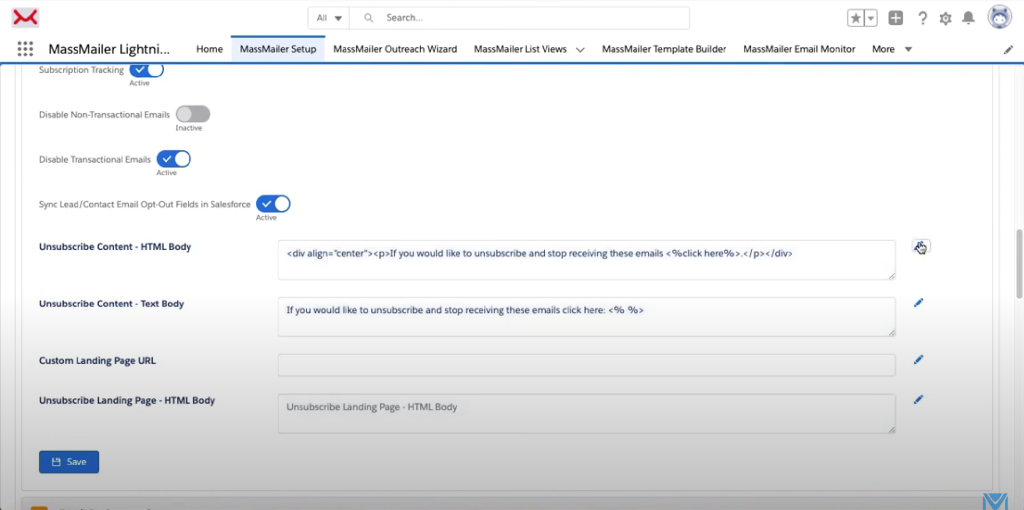Click the Save button
This screenshot has height=510, width=1024.
click(x=69, y=462)
